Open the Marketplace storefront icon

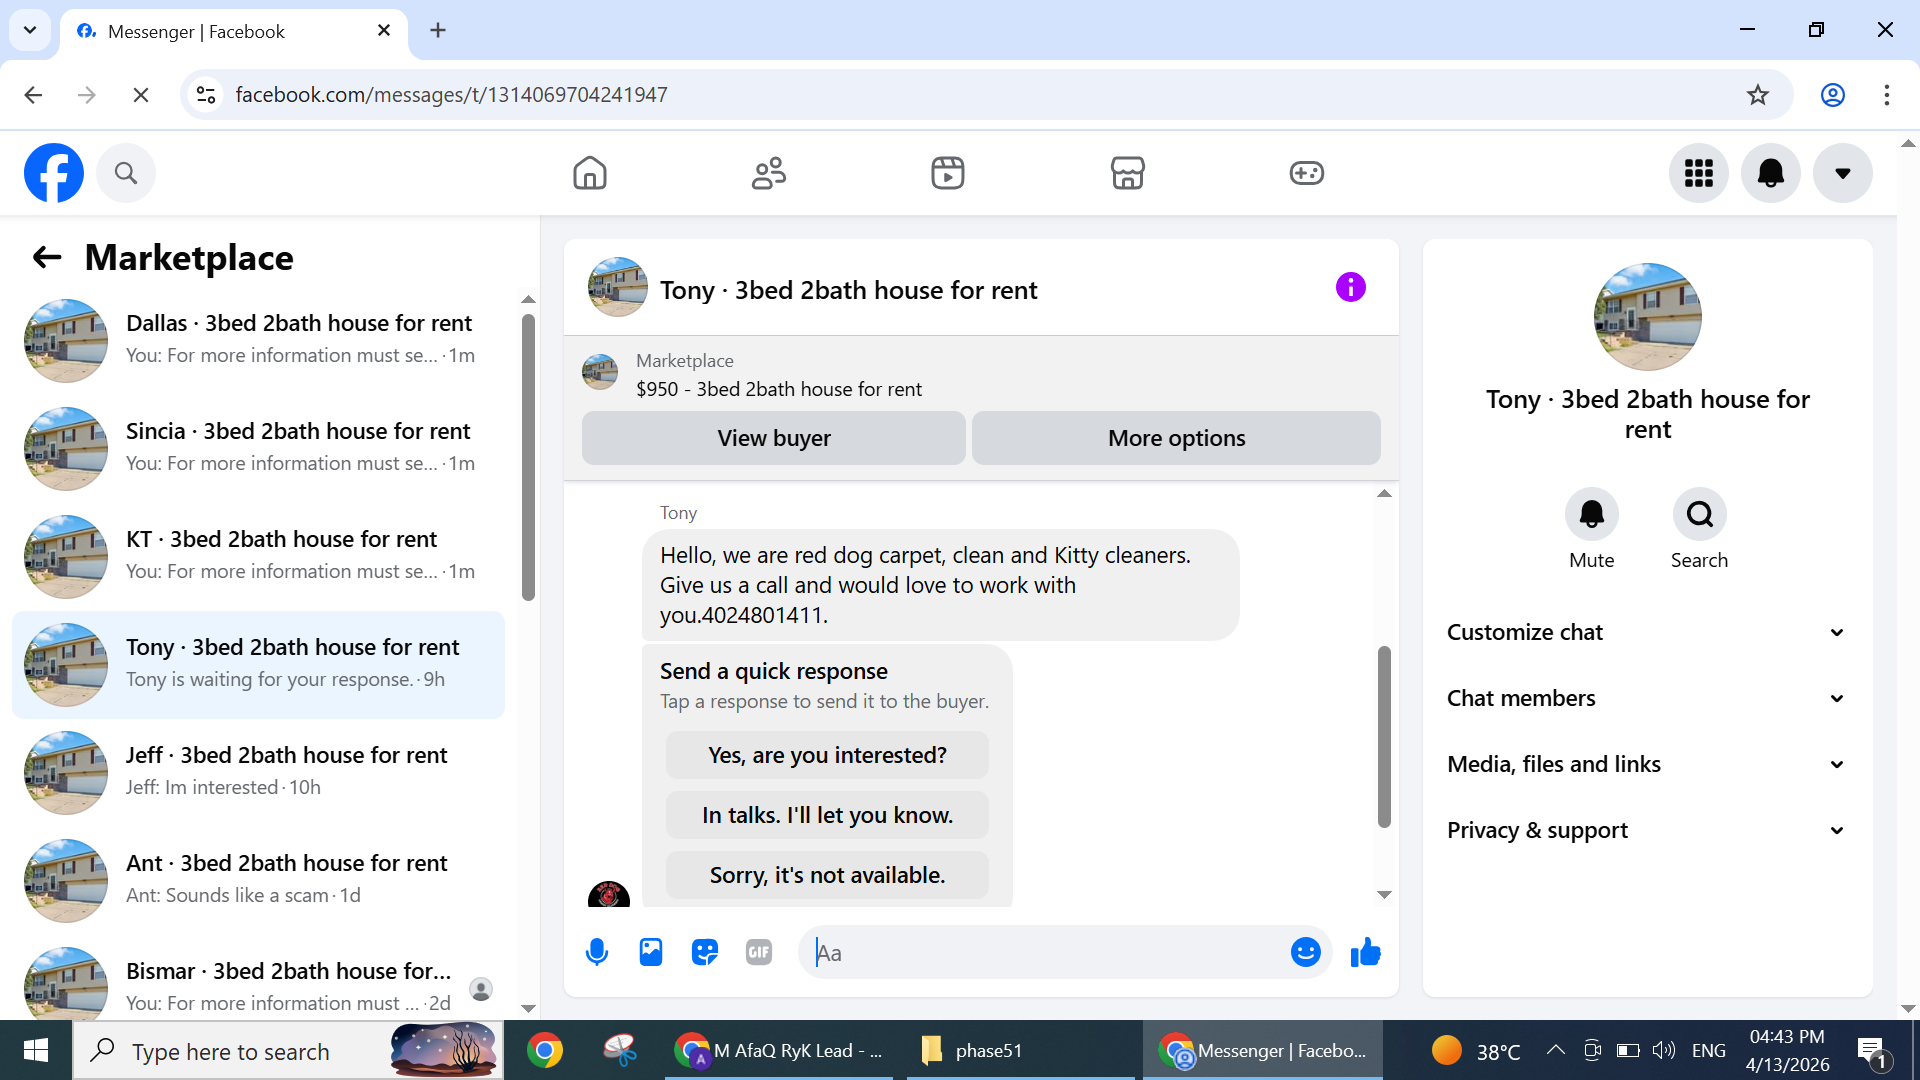1128,173
